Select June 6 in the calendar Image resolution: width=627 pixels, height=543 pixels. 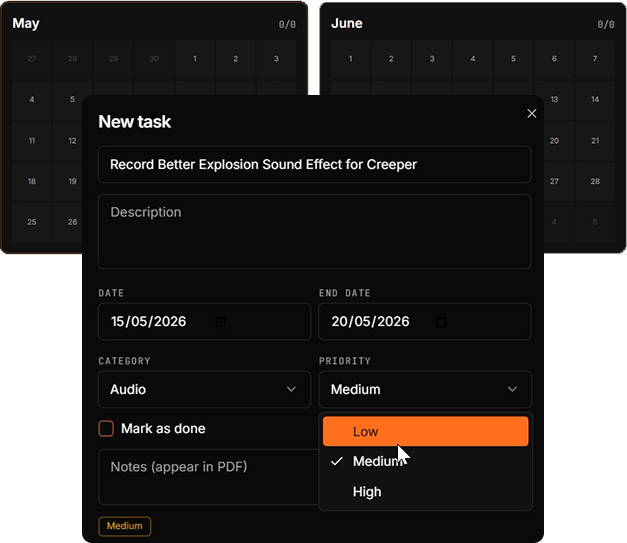tap(554, 59)
